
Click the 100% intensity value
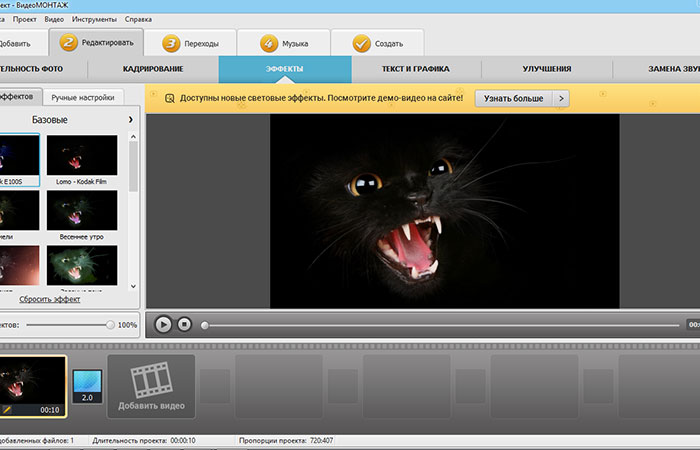pyautogui.click(x=127, y=325)
